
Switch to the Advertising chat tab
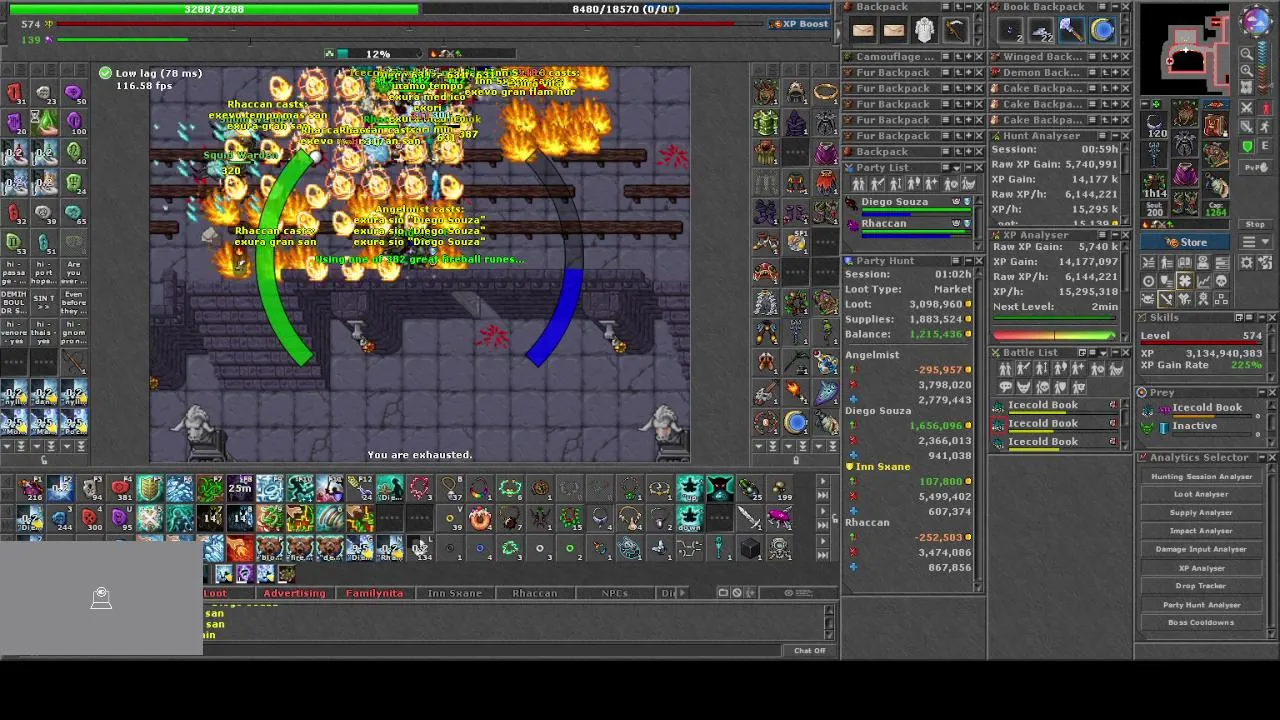[x=294, y=593]
